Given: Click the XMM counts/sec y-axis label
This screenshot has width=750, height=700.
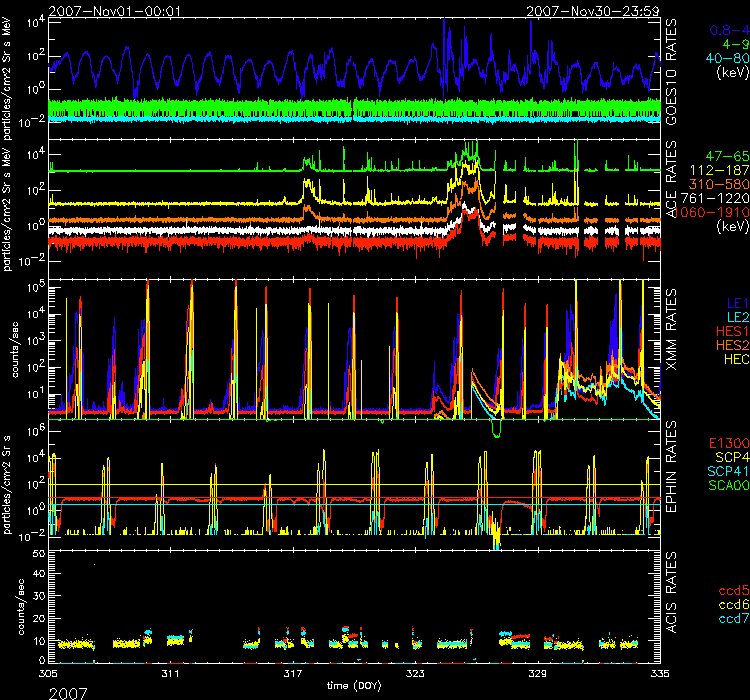Looking at the screenshot, I should (14, 350).
